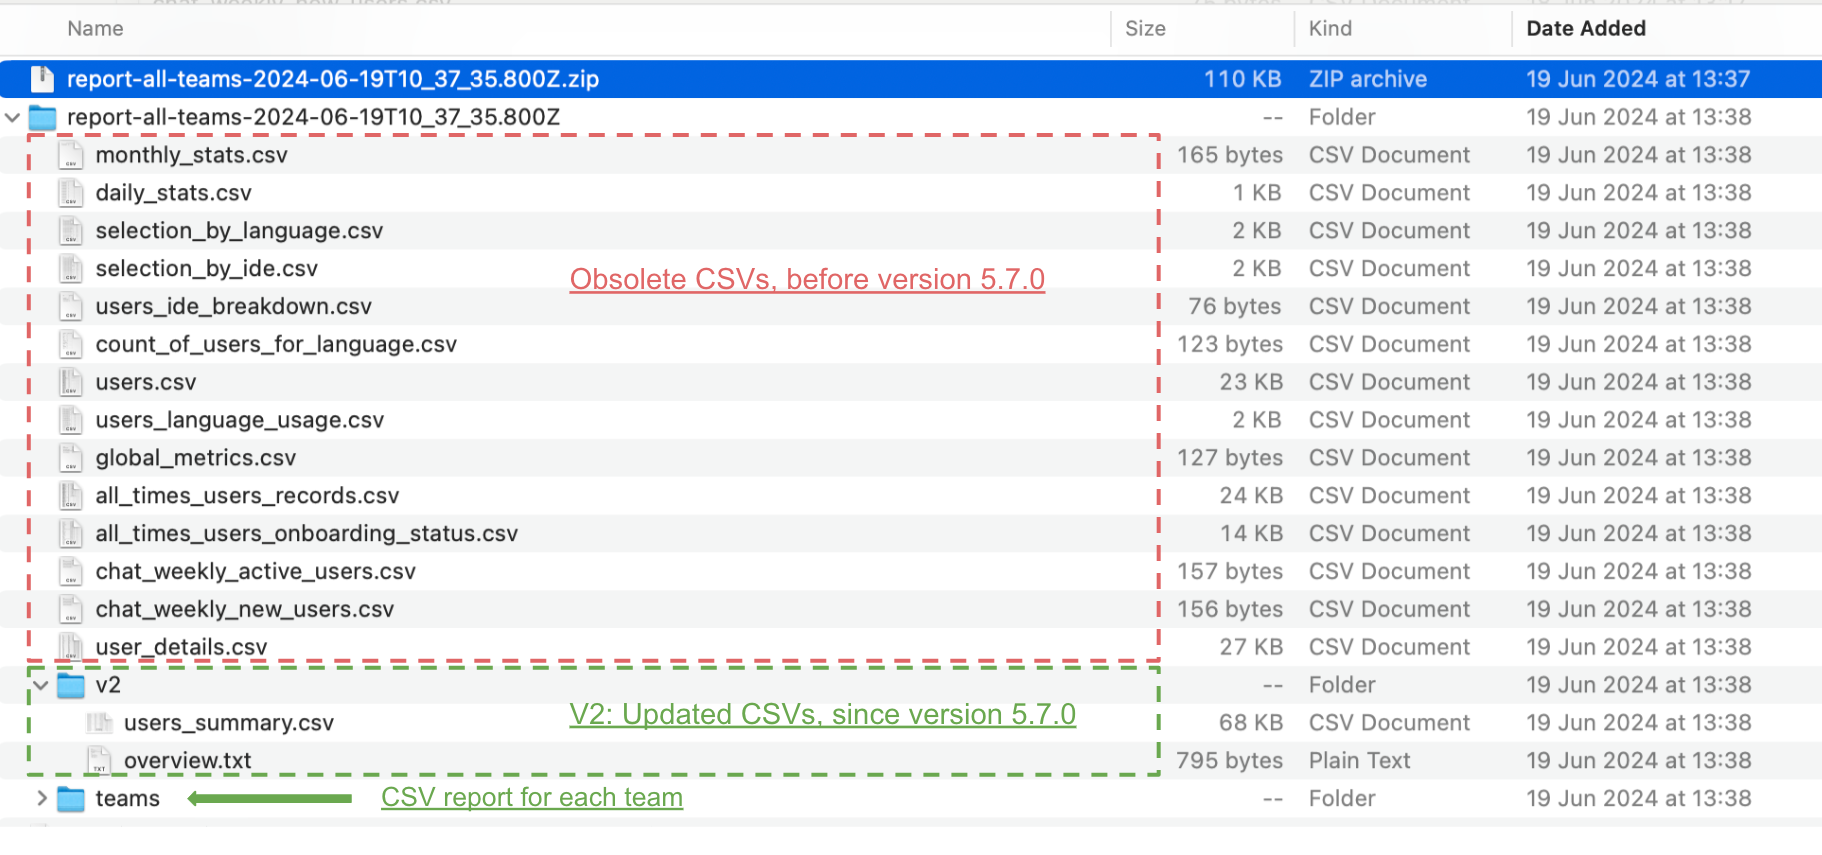Sort by the Kind column header

click(1330, 29)
